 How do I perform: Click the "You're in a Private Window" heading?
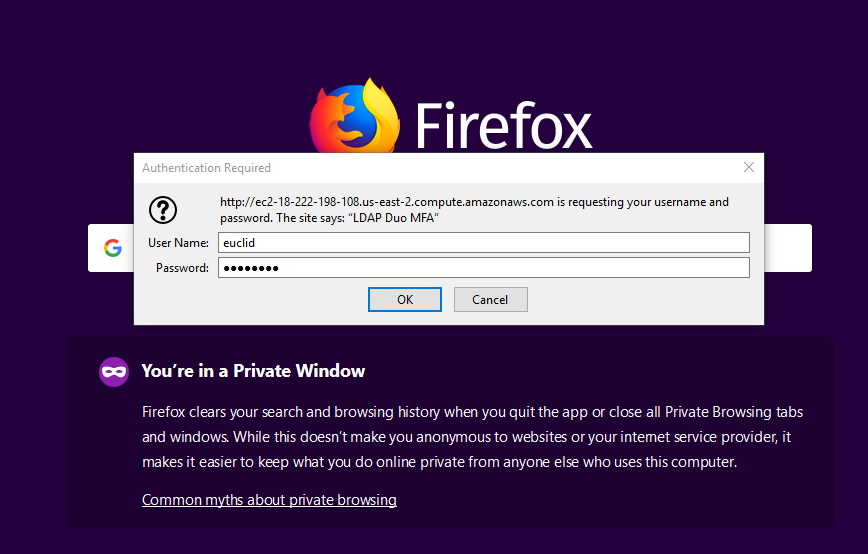(x=253, y=371)
